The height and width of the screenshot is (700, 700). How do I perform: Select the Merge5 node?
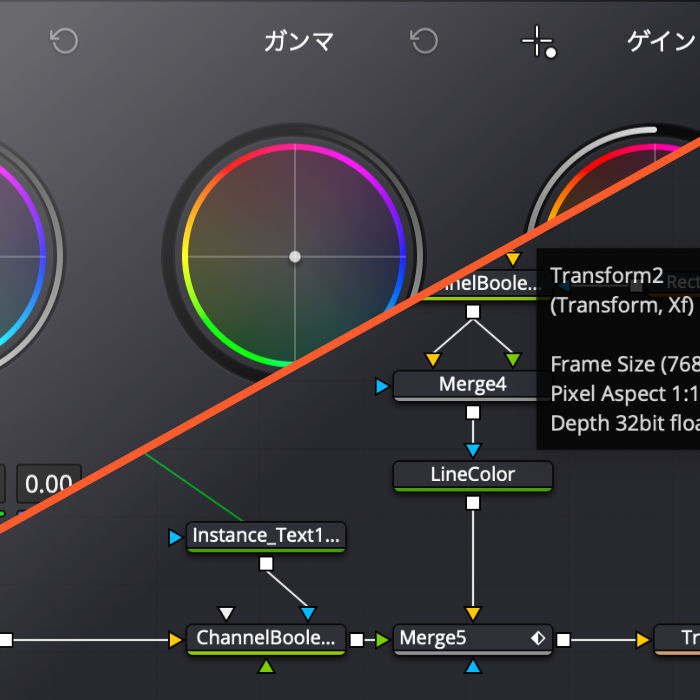point(473,639)
